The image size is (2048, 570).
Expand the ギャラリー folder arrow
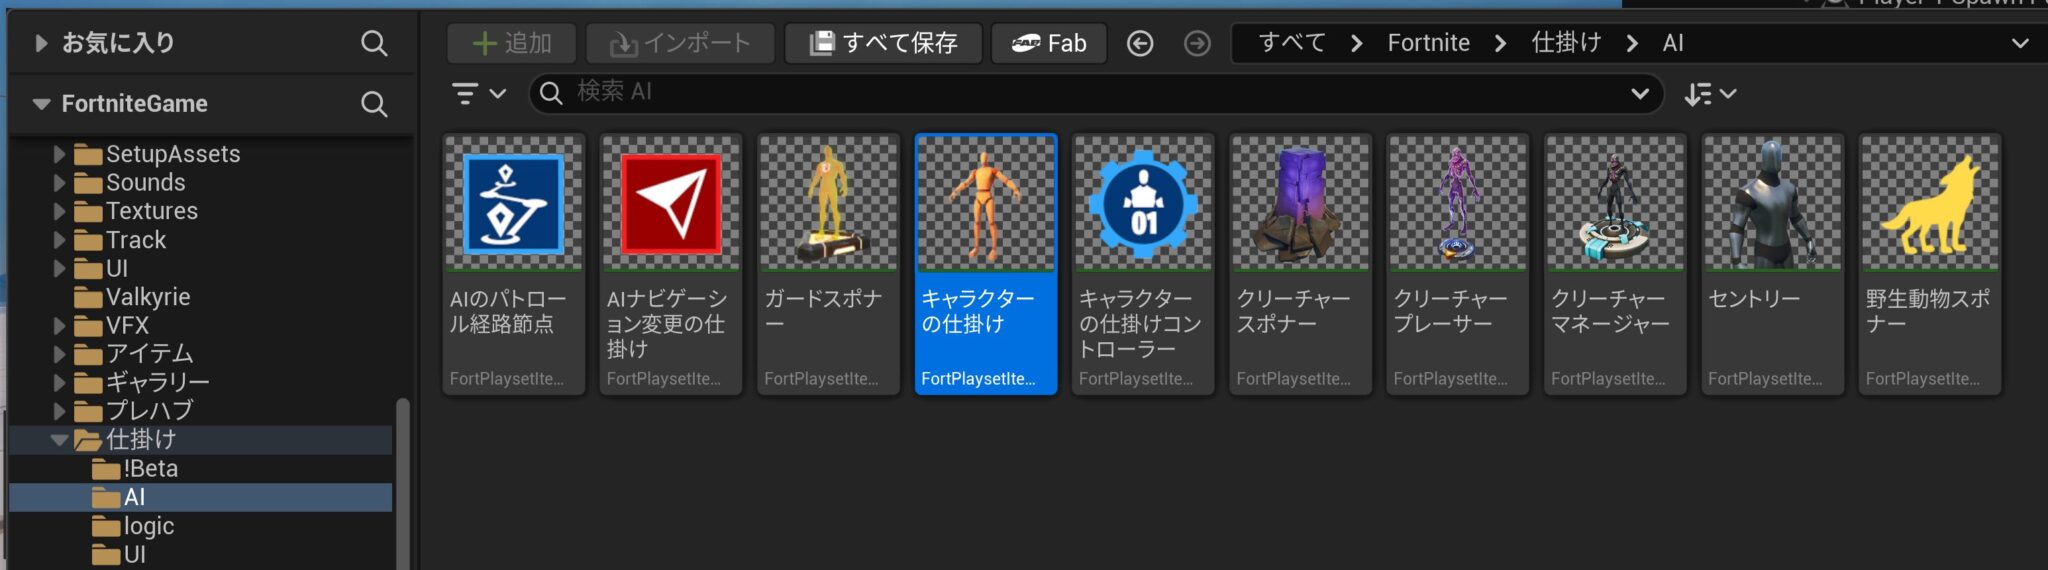[x=59, y=383]
